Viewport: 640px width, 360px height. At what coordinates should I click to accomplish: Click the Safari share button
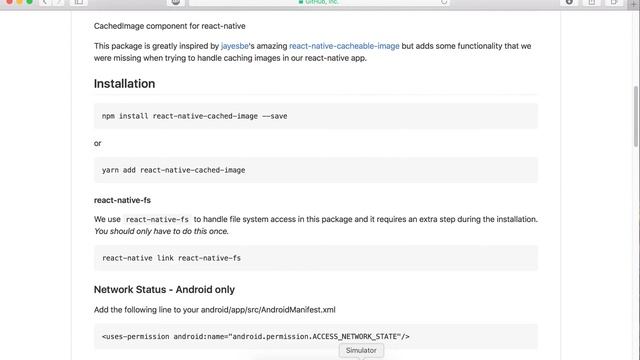(x=592, y=2)
